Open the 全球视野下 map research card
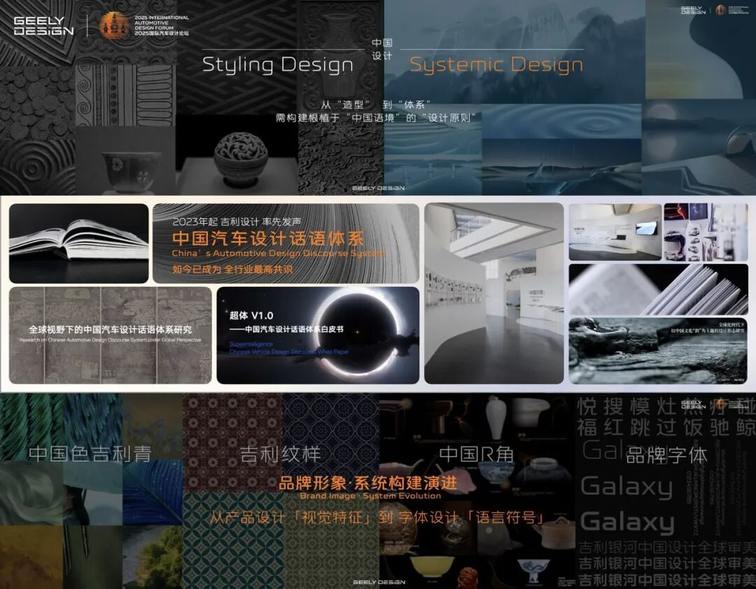The image size is (756, 589). 110,335
